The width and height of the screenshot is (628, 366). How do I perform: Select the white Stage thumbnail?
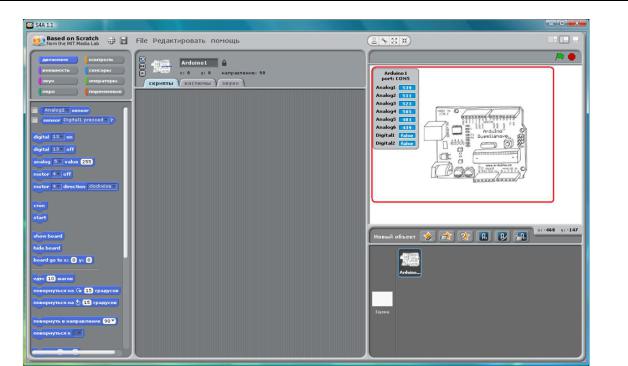pyautogui.click(x=382, y=299)
